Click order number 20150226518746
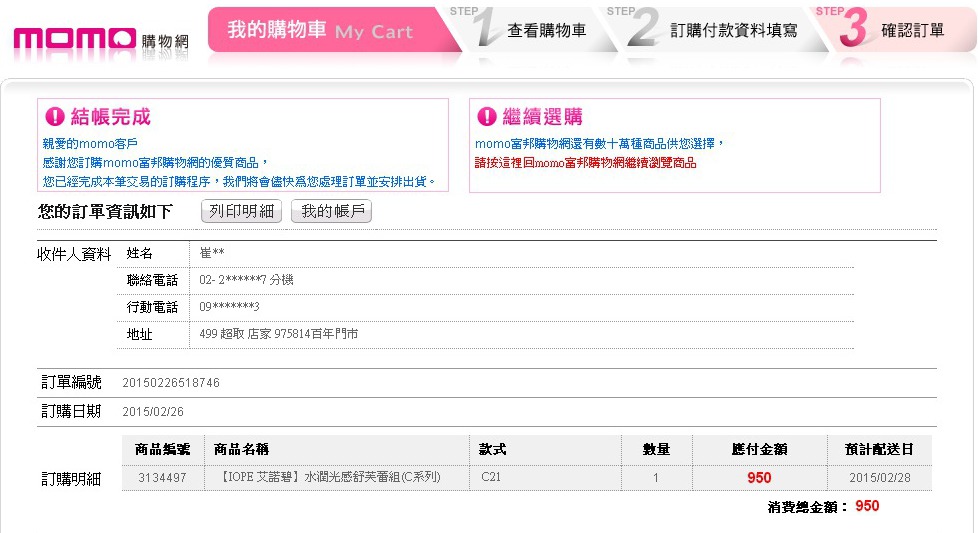The image size is (978, 533). (171, 383)
